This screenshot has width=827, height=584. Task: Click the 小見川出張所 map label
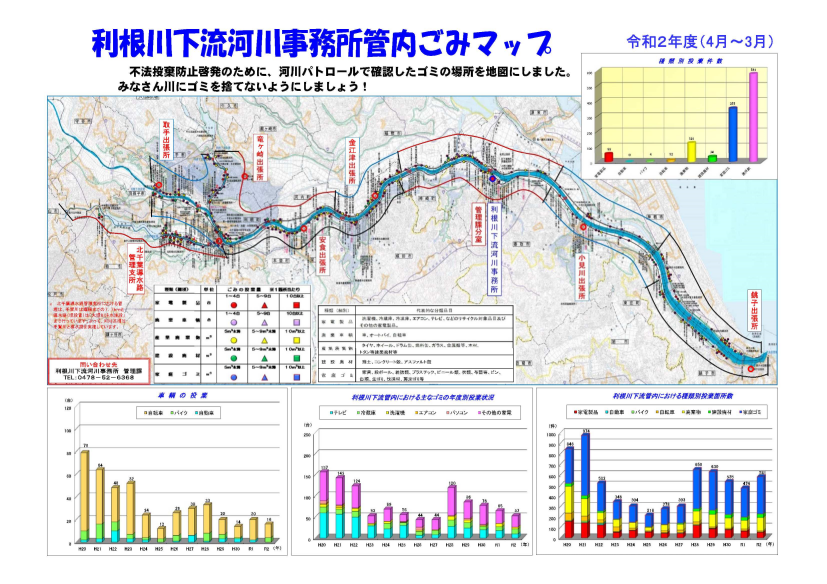(x=582, y=276)
